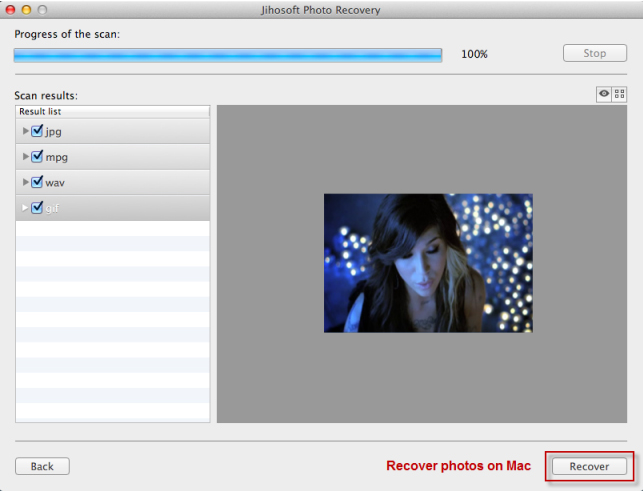Expand the gif results group

pyautogui.click(x=25, y=208)
